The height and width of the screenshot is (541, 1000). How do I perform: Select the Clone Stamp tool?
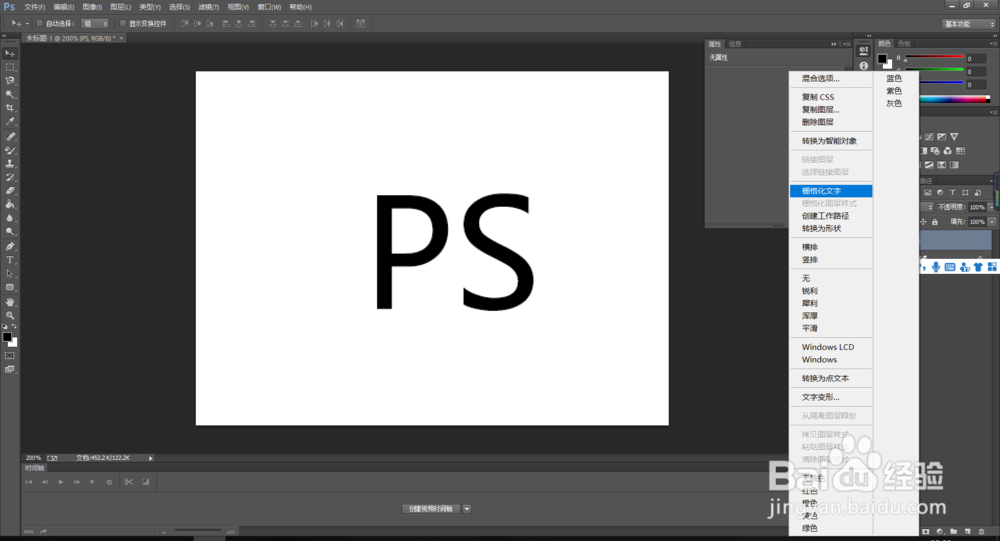click(10, 164)
